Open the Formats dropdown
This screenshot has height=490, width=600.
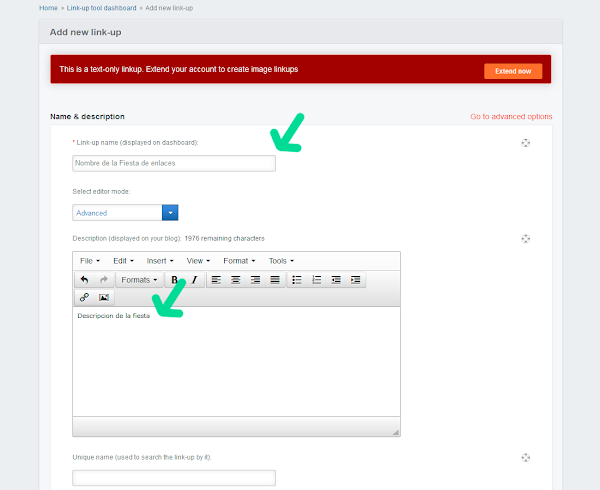tap(139, 280)
